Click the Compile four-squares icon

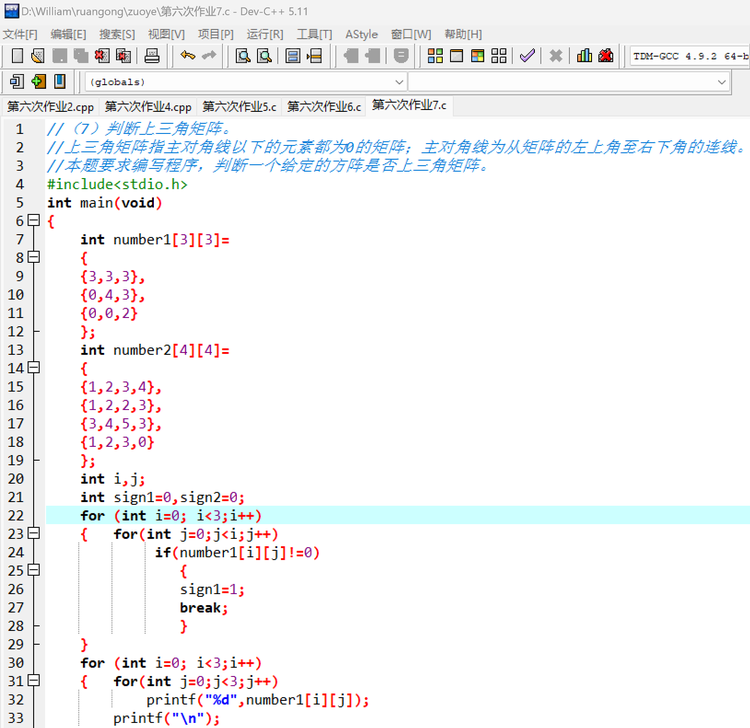(x=435, y=56)
